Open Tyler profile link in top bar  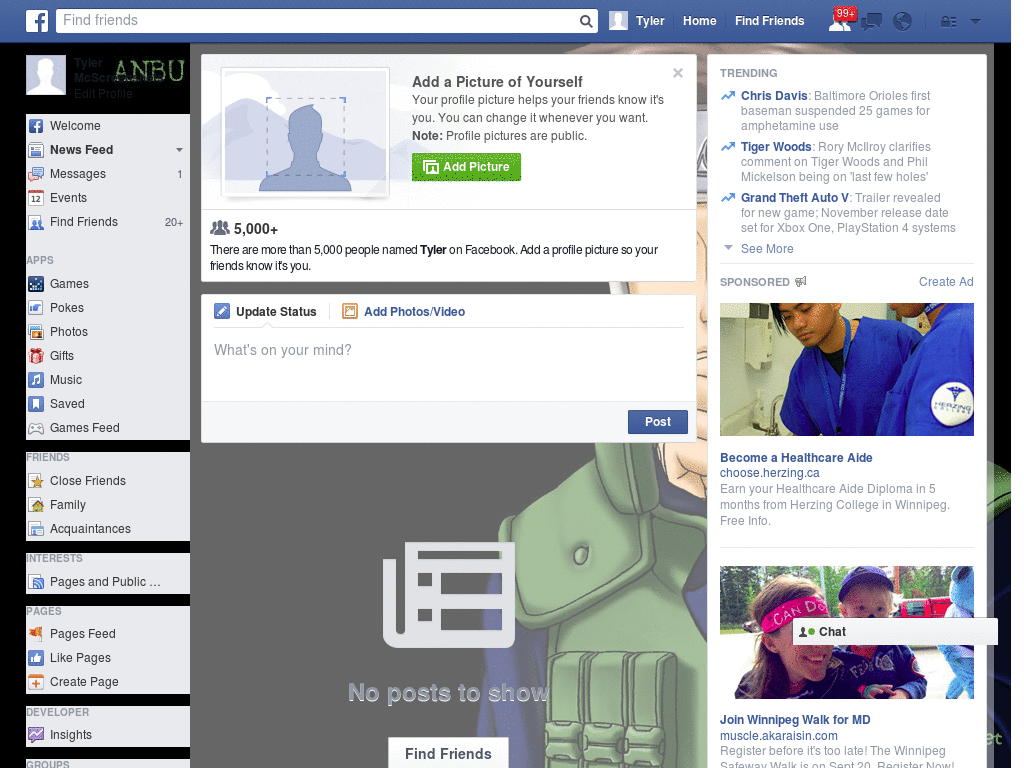(x=650, y=21)
